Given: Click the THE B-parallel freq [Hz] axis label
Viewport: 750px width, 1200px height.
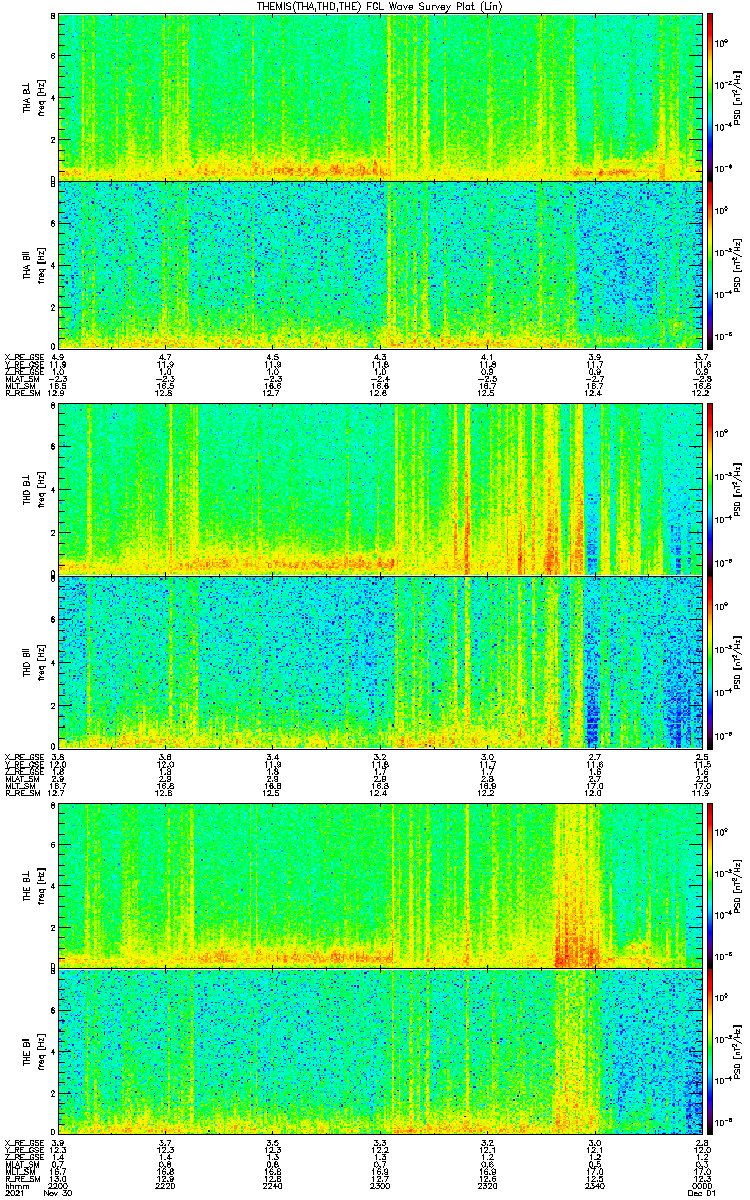Looking at the screenshot, I should 41,1053.
